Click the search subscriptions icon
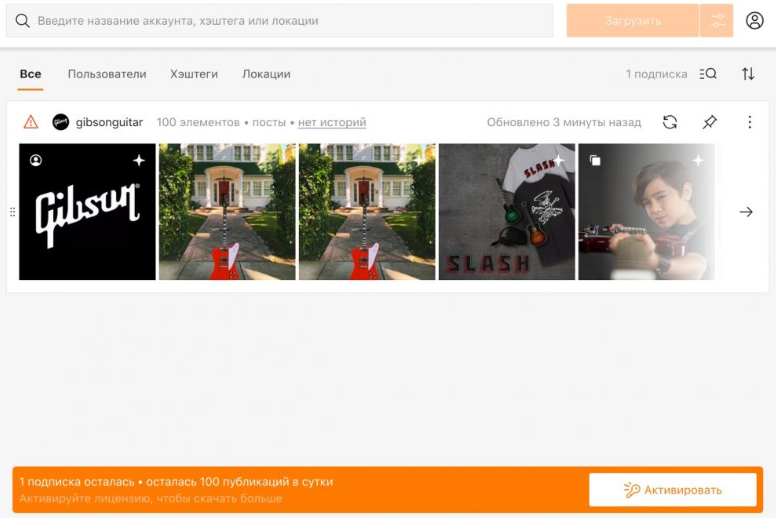Image resolution: width=776 pixels, height=518 pixels. (708, 74)
